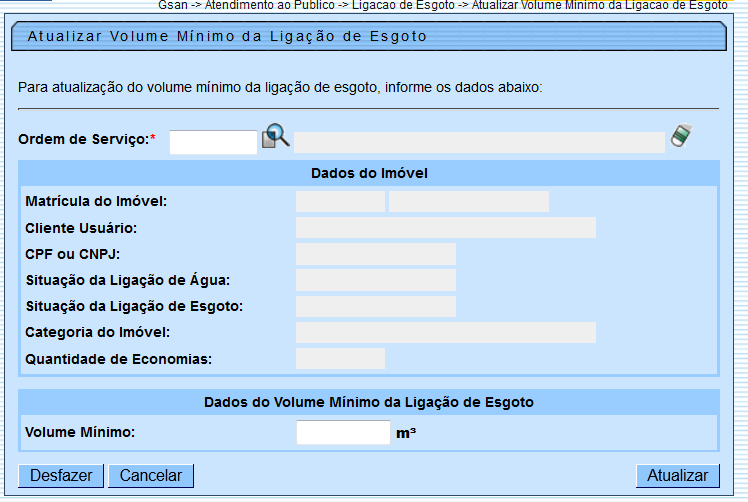Click the CPF ou CNPJ field
This screenshot has width=748, height=502.
[x=376, y=254]
